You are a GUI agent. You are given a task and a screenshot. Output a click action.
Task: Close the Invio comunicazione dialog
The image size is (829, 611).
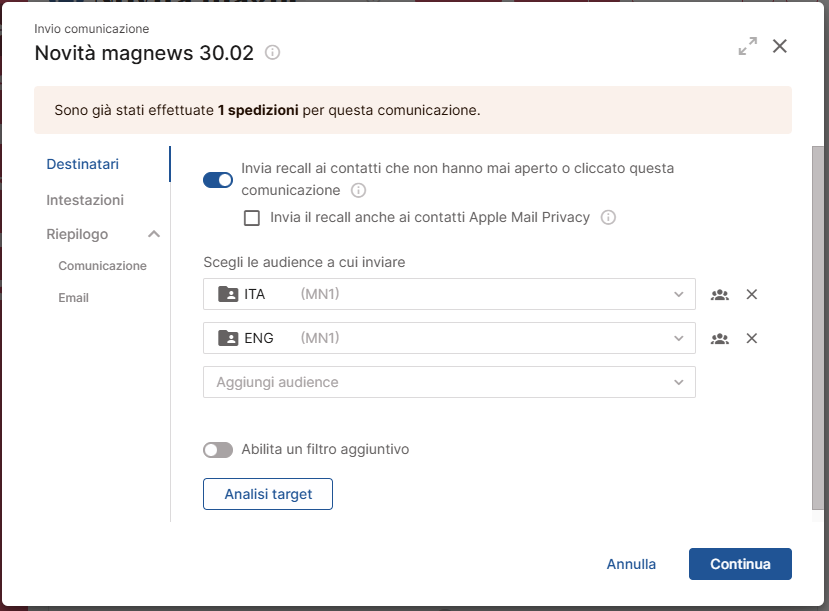pos(780,46)
